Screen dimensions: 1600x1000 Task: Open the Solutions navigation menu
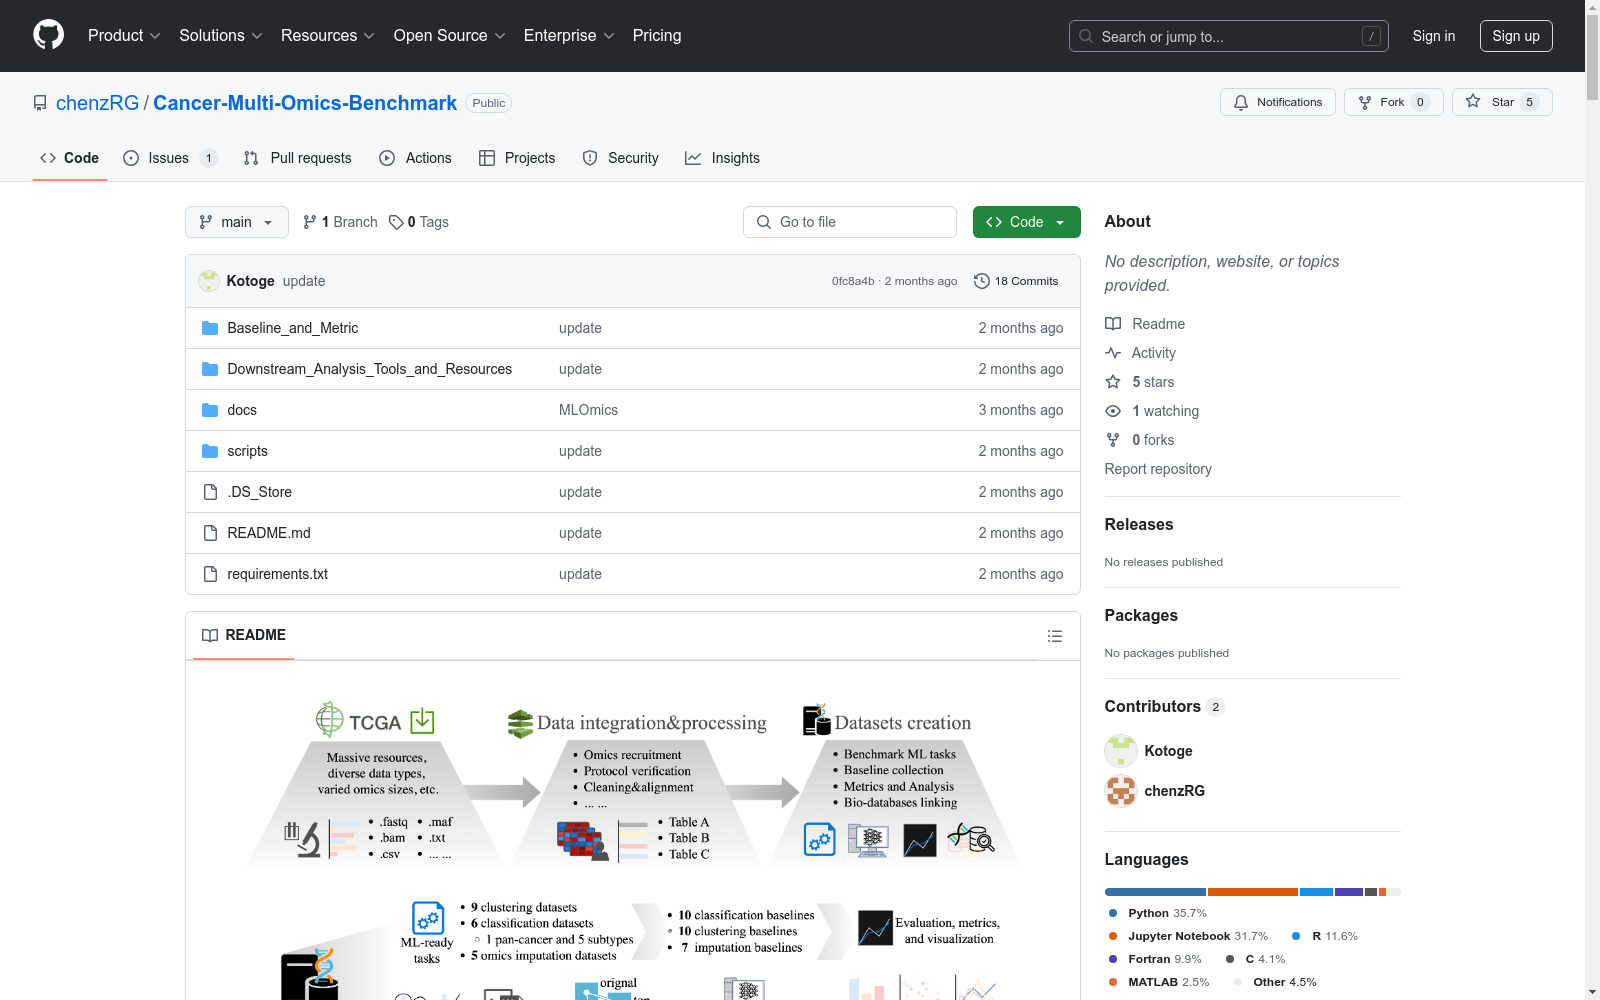(220, 36)
